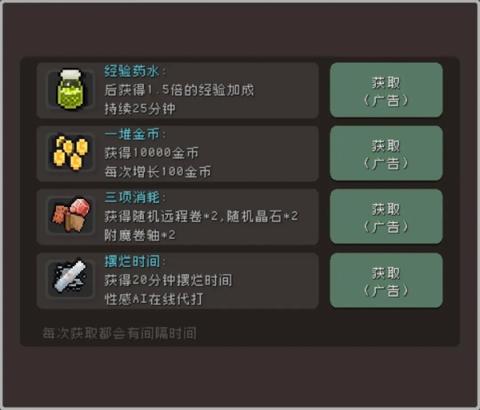Click the 持续25分钟 duration line
Image resolution: width=480 pixels, height=410 pixels.
coord(140,109)
